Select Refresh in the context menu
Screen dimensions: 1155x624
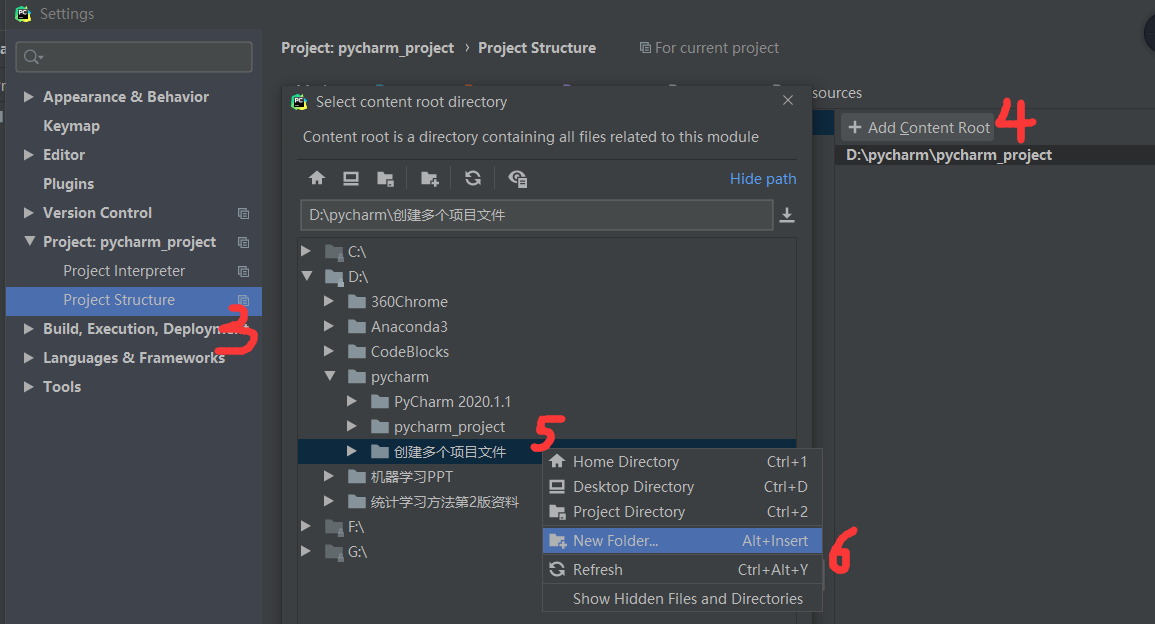click(597, 570)
